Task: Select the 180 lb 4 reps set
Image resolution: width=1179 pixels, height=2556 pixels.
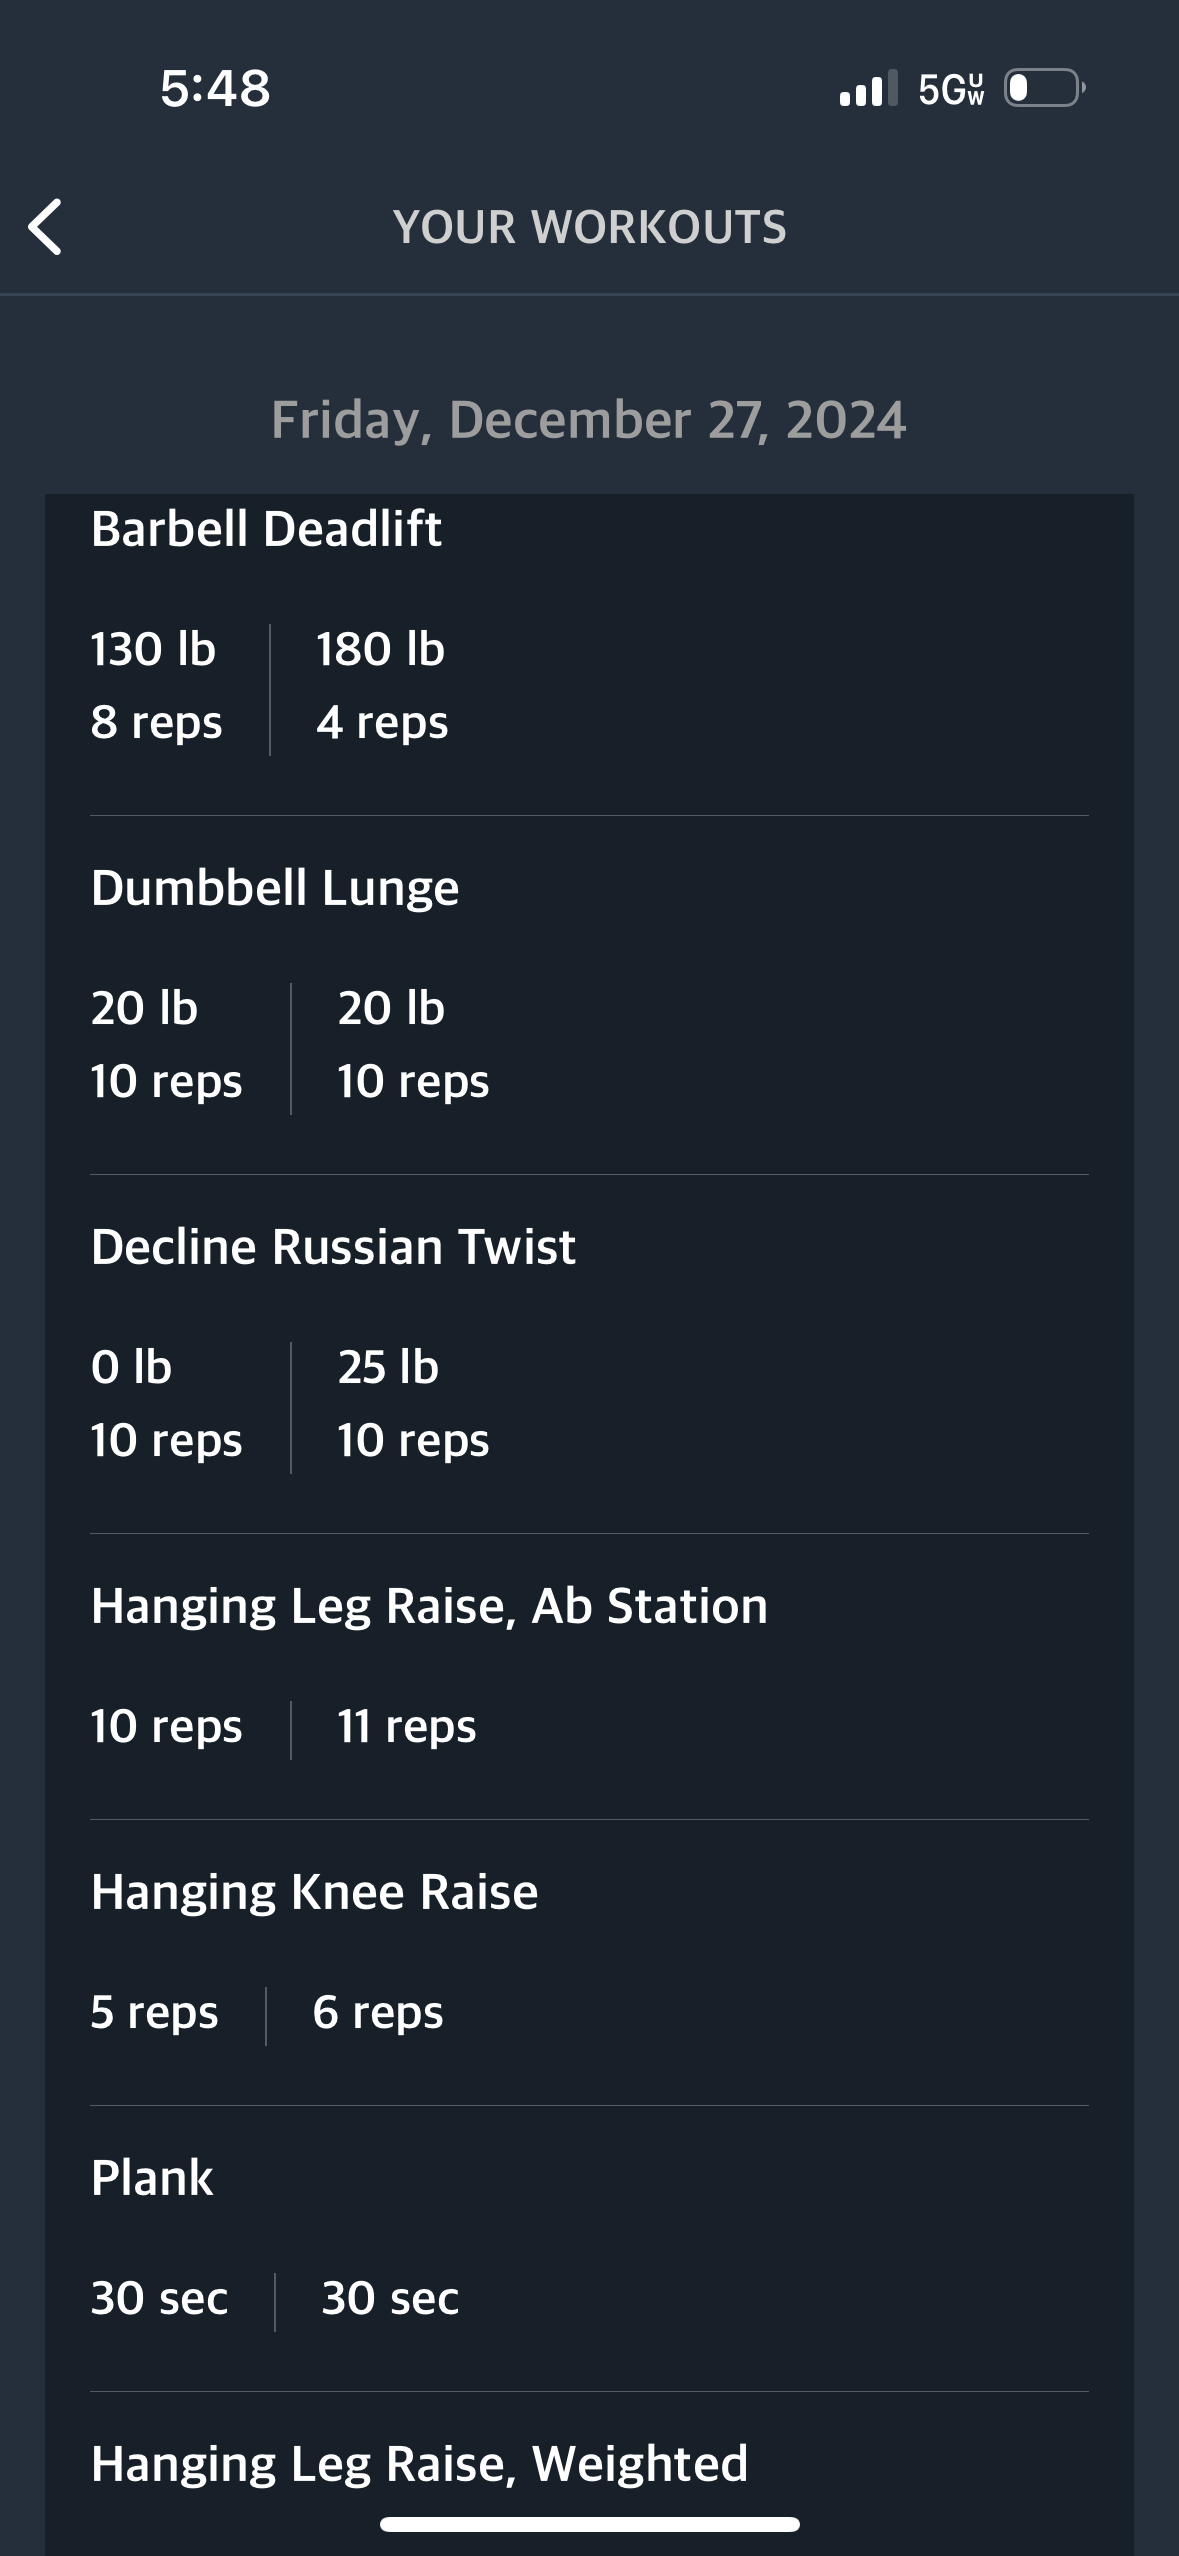Action: click(382, 685)
